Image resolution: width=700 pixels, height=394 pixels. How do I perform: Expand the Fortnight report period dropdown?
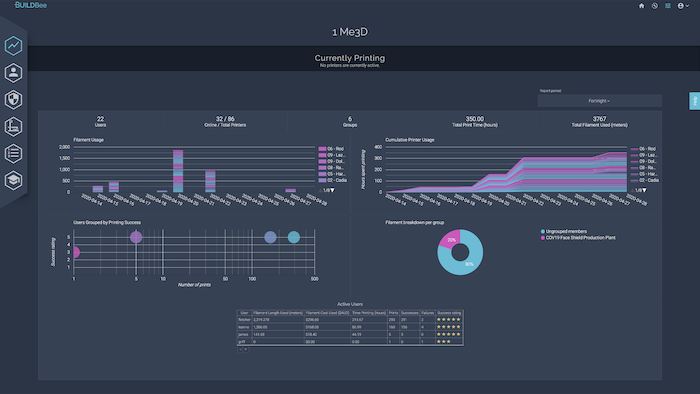[599, 101]
